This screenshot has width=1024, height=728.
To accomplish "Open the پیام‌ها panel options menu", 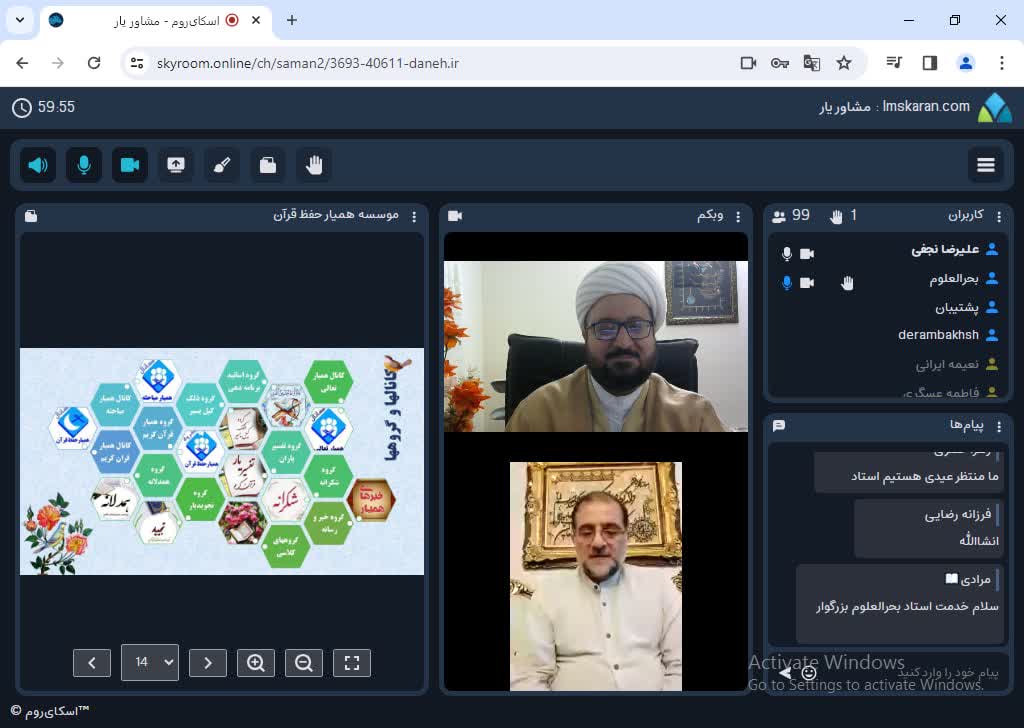I will 999,426.
